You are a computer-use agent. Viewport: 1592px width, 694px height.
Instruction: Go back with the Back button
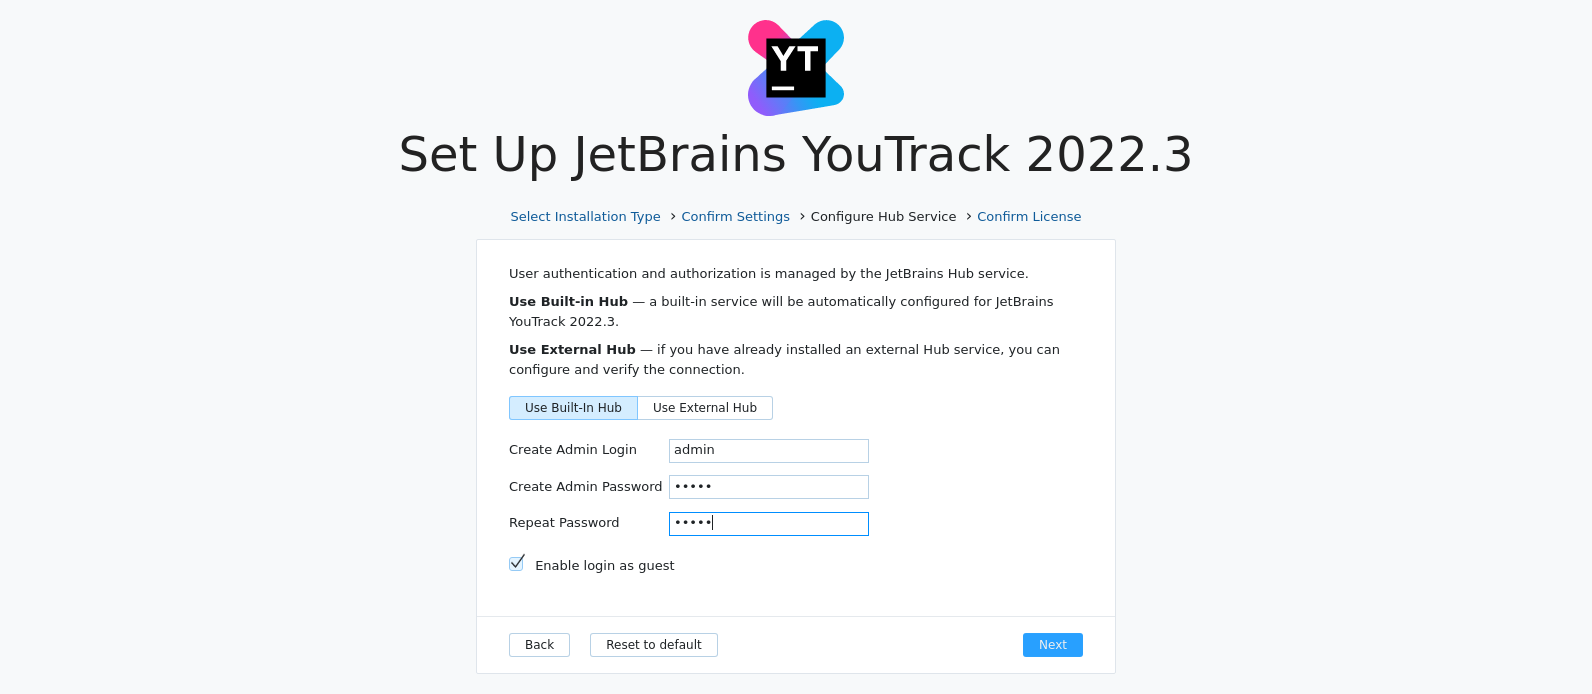click(539, 645)
